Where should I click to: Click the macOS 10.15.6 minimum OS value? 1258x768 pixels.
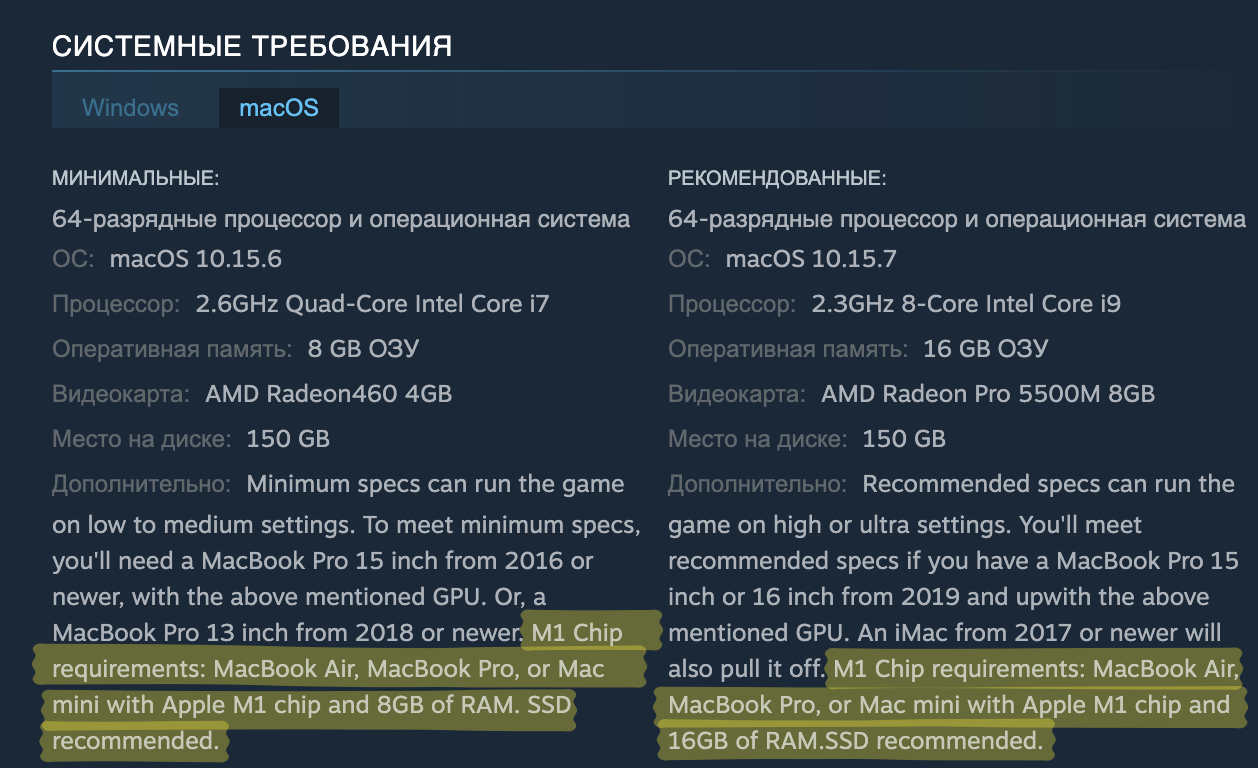pyautogui.click(x=196, y=260)
